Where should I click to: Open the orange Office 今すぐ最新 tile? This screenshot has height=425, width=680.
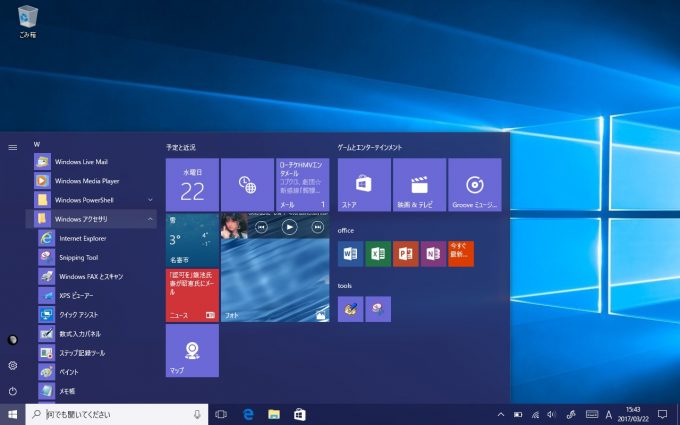461,254
